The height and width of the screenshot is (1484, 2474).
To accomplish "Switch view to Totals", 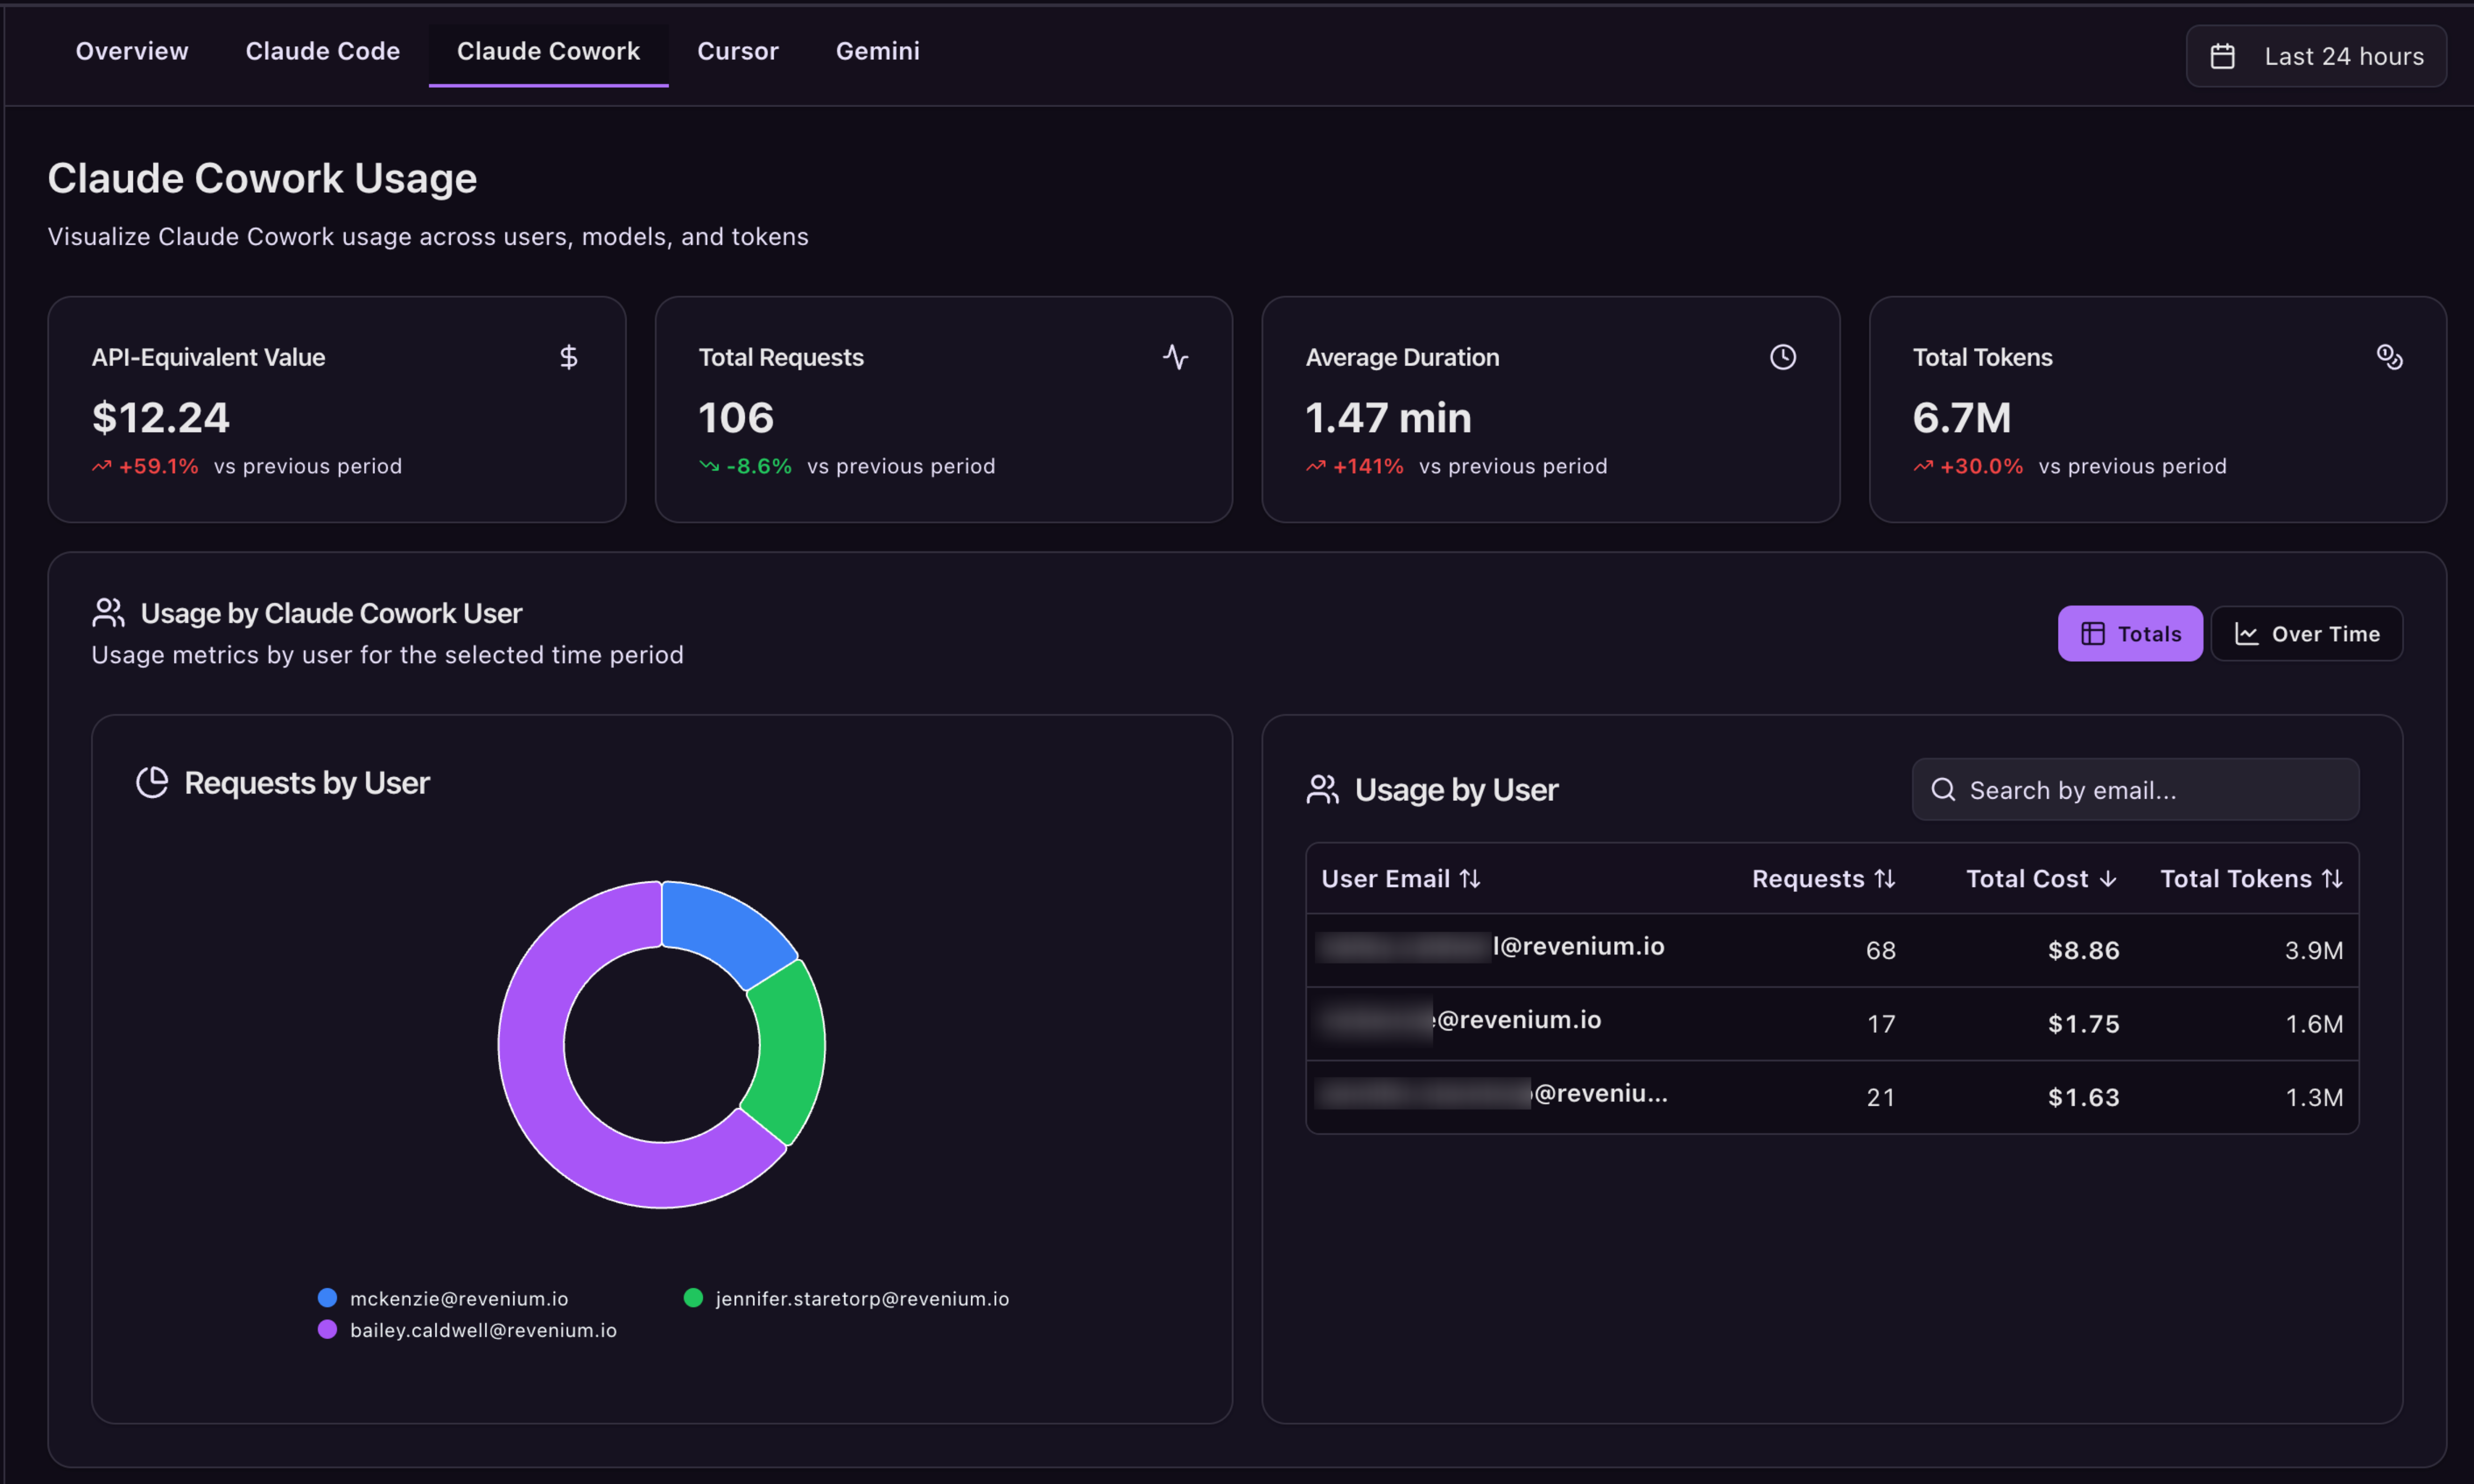I will tap(2129, 634).
